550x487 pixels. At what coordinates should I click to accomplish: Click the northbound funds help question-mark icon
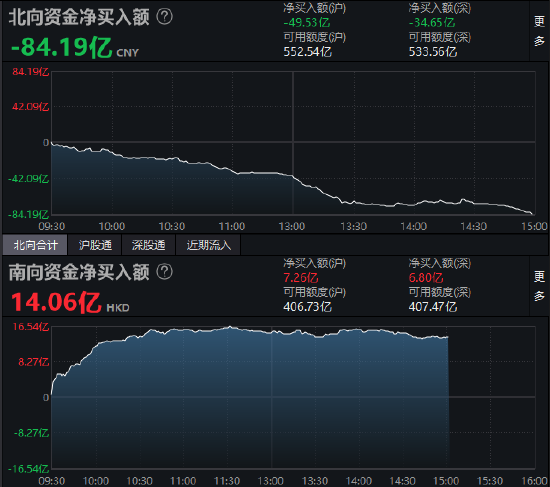pos(164,16)
